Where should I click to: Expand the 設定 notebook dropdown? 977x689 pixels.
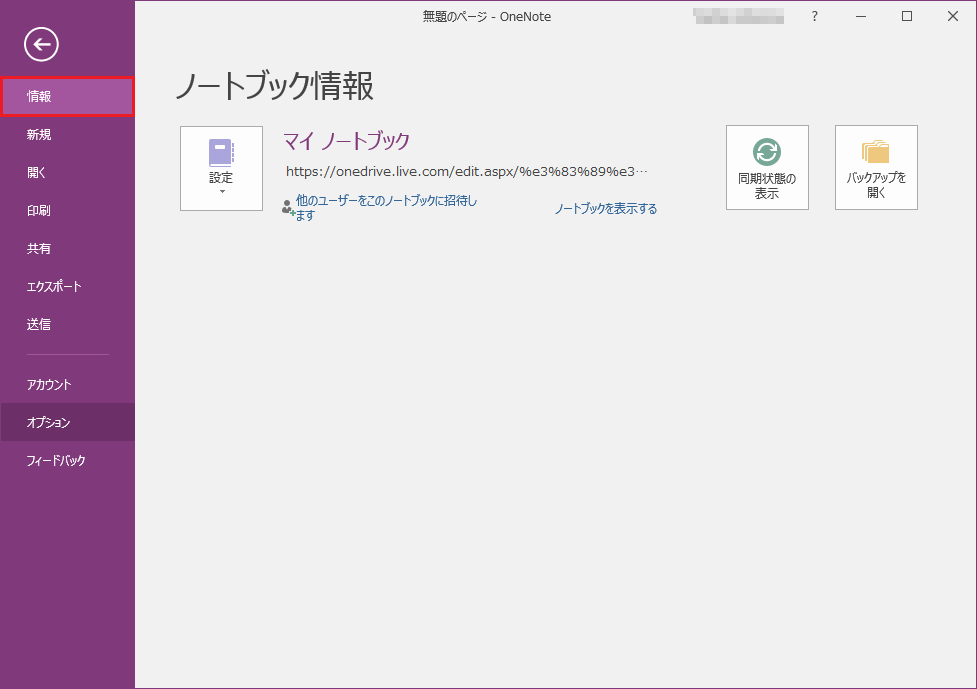coord(221,168)
